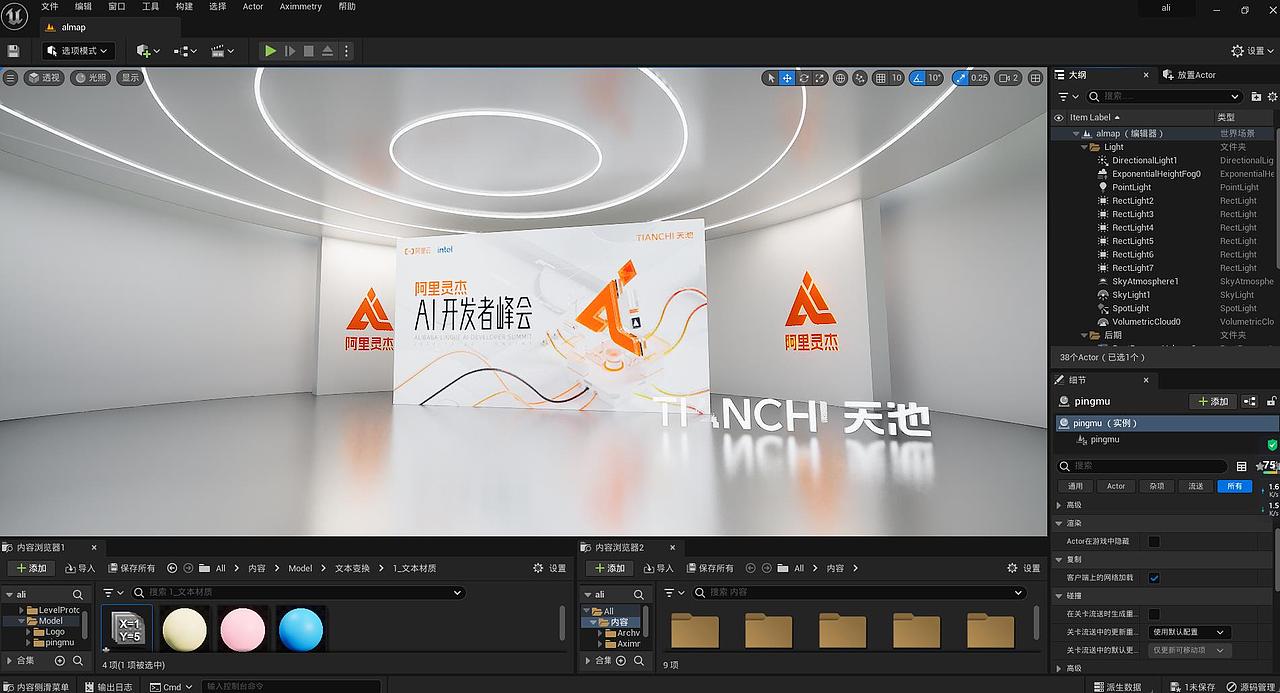Toggle 在关卡流送时生成 checkbox

(1154, 614)
